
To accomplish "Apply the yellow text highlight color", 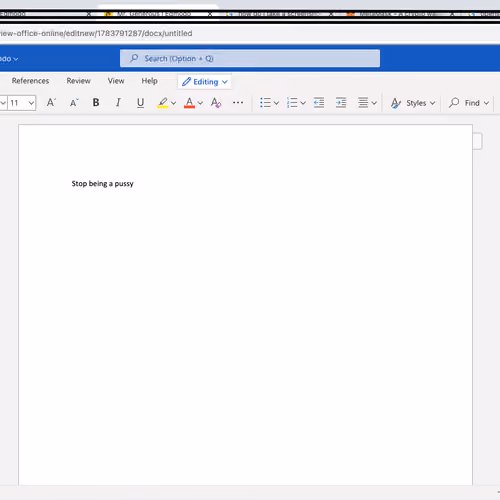I will 163,103.
